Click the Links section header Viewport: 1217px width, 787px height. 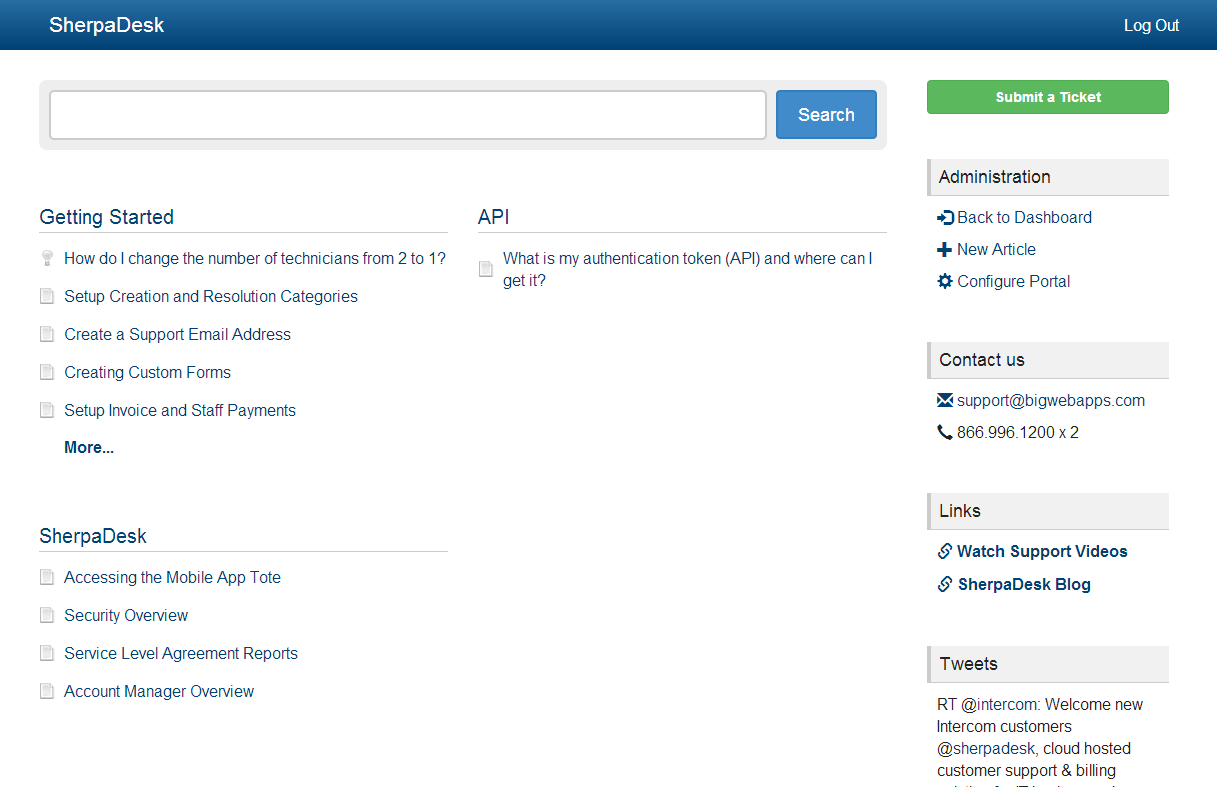(x=1048, y=511)
